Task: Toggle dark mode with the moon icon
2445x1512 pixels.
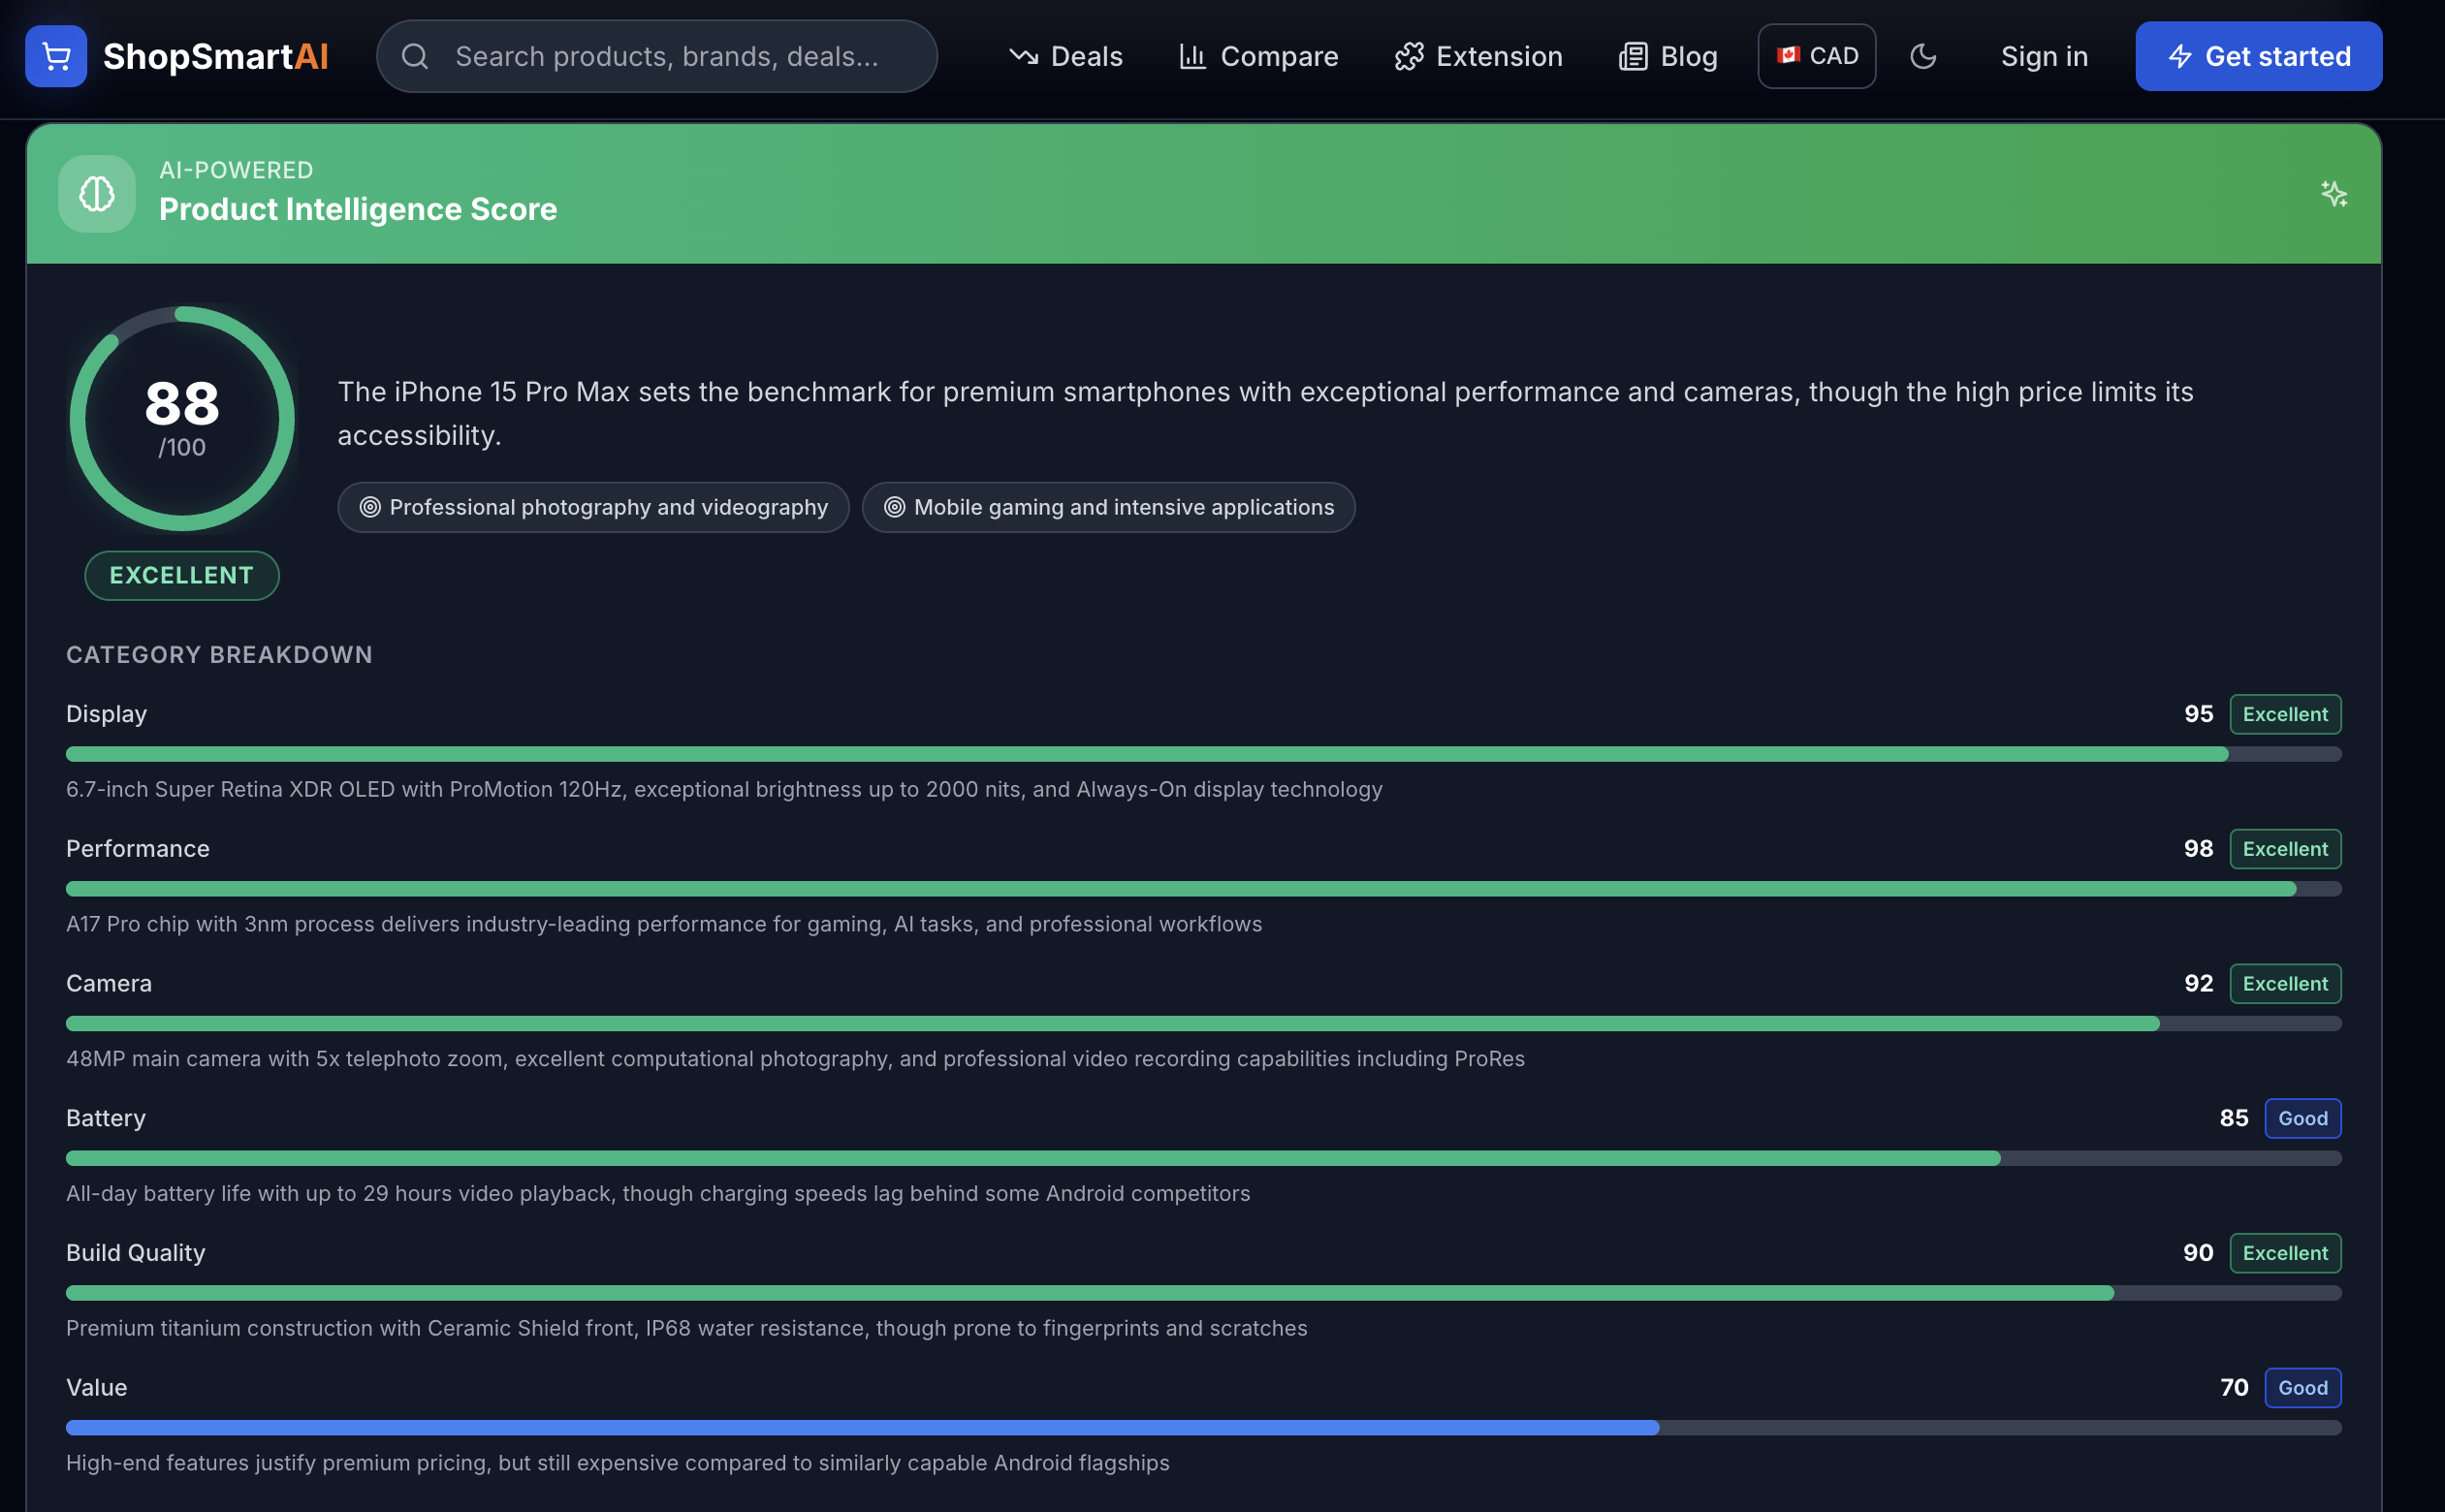Action: coord(1923,56)
